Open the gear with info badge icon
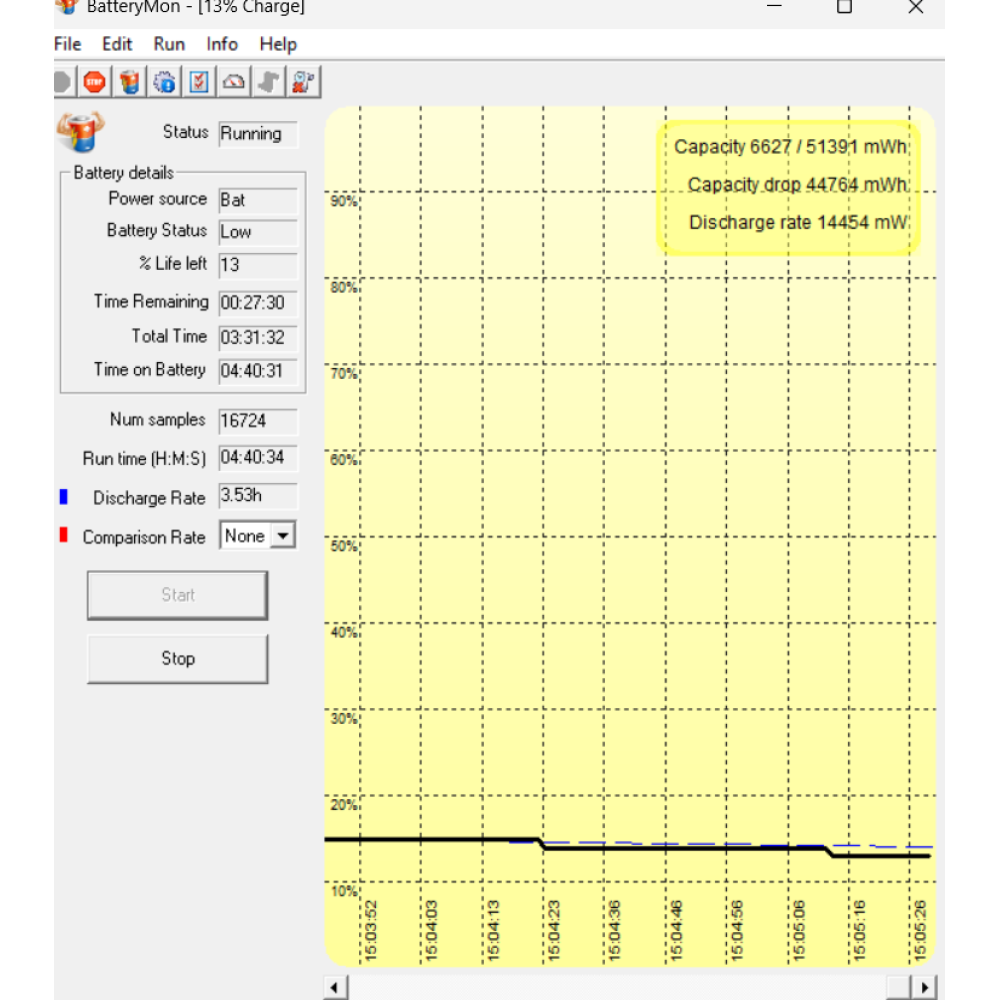Image resolution: width=1000 pixels, height=1000 pixels. pyautogui.click(x=165, y=82)
